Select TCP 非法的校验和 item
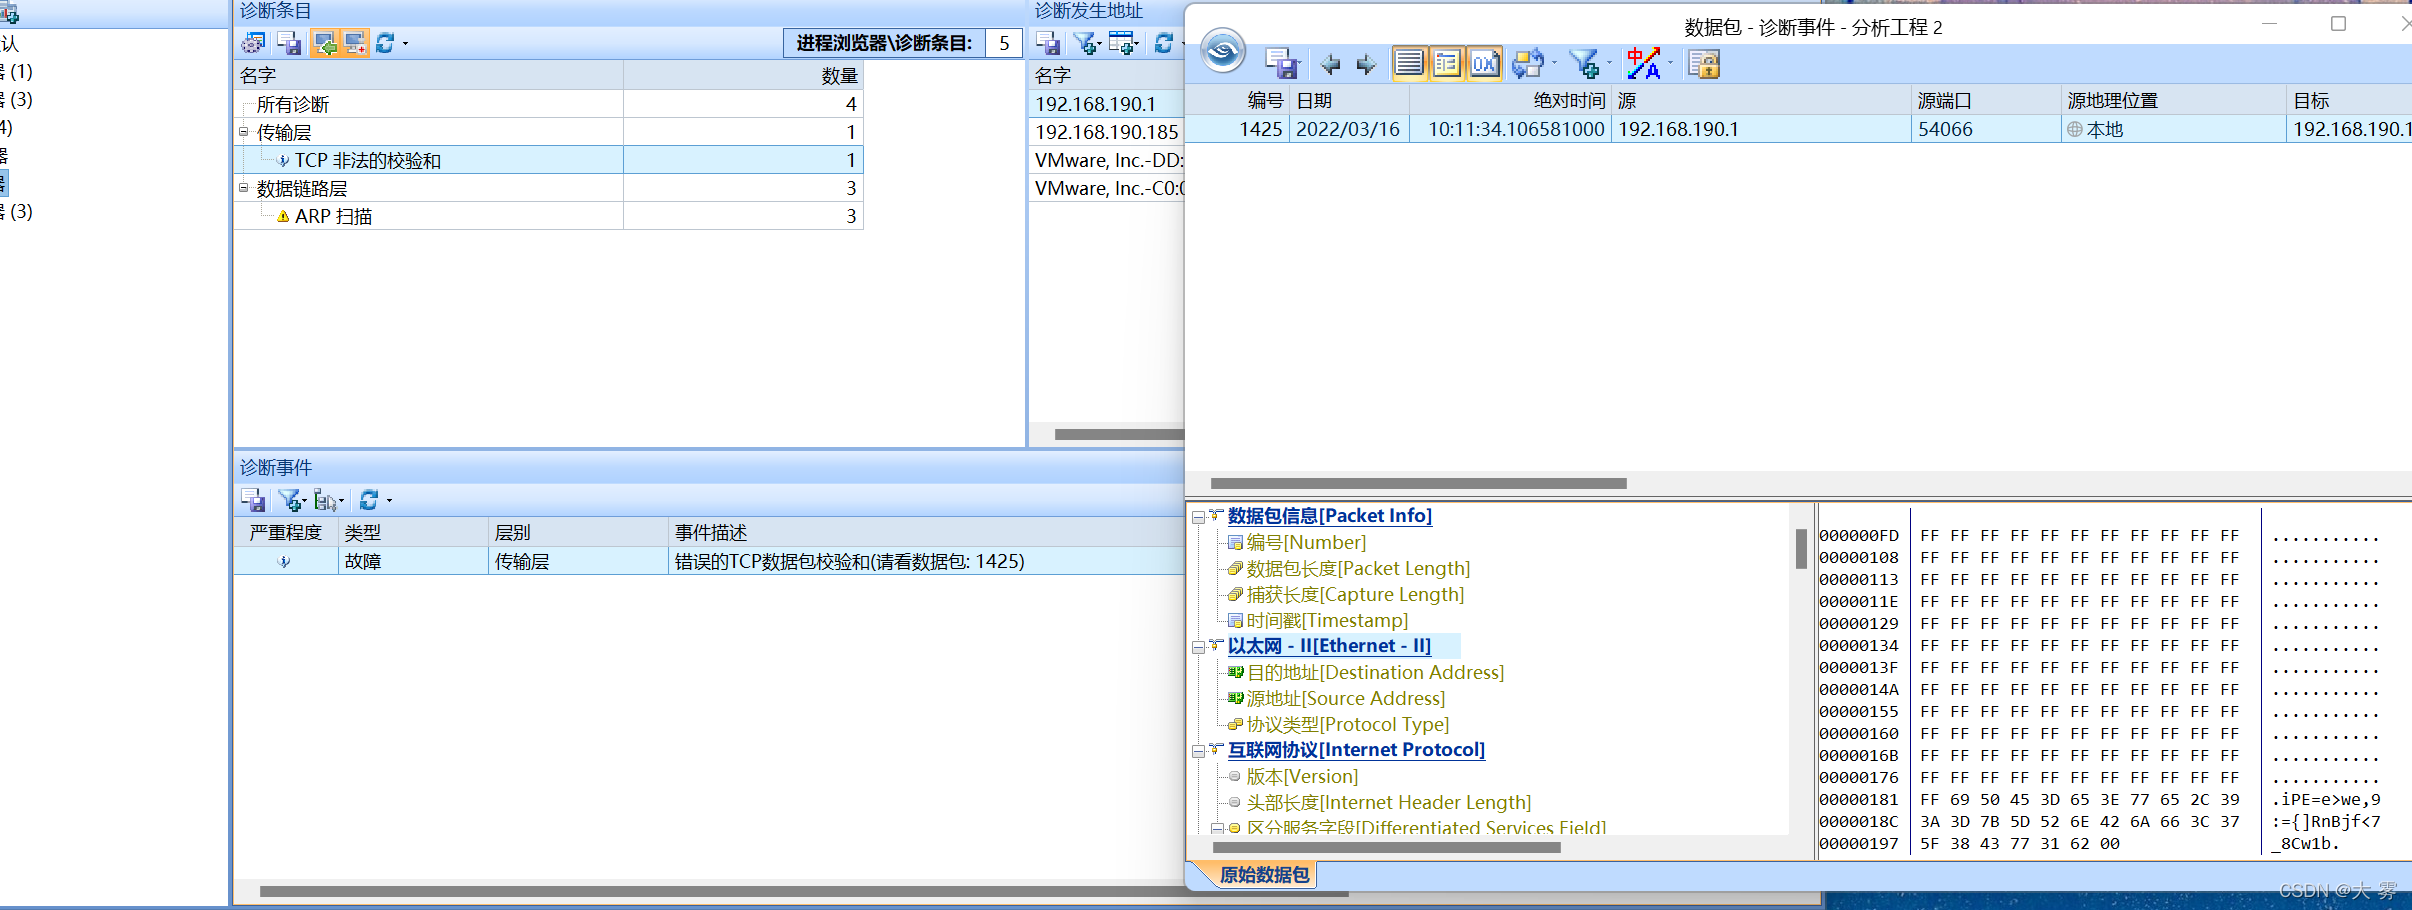Image resolution: width=2412 pixels, height=910 pixels. (548, 160)
